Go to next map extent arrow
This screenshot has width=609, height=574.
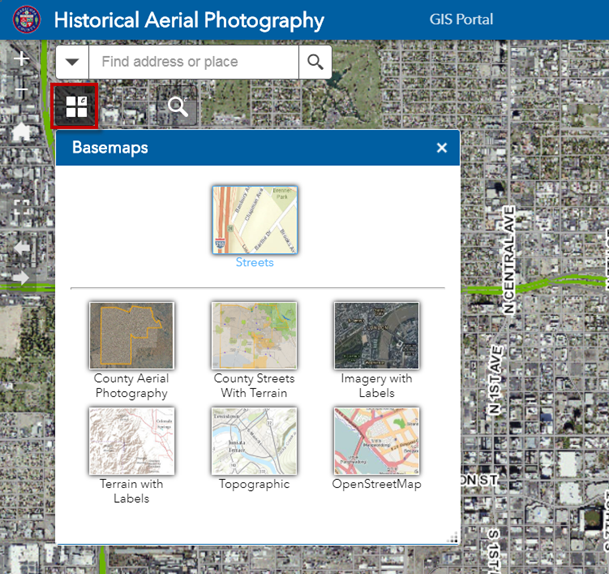coord(21,277)
